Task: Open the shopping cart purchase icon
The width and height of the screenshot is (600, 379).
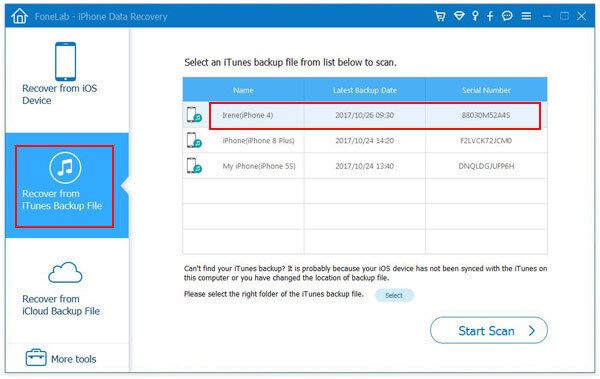Action: [x=440, y=16]
